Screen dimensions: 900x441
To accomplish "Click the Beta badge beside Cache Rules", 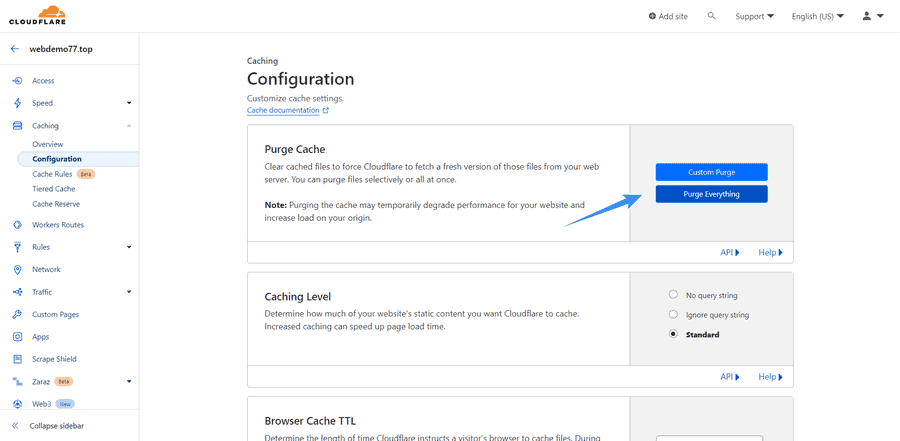I will pos(86,174).
